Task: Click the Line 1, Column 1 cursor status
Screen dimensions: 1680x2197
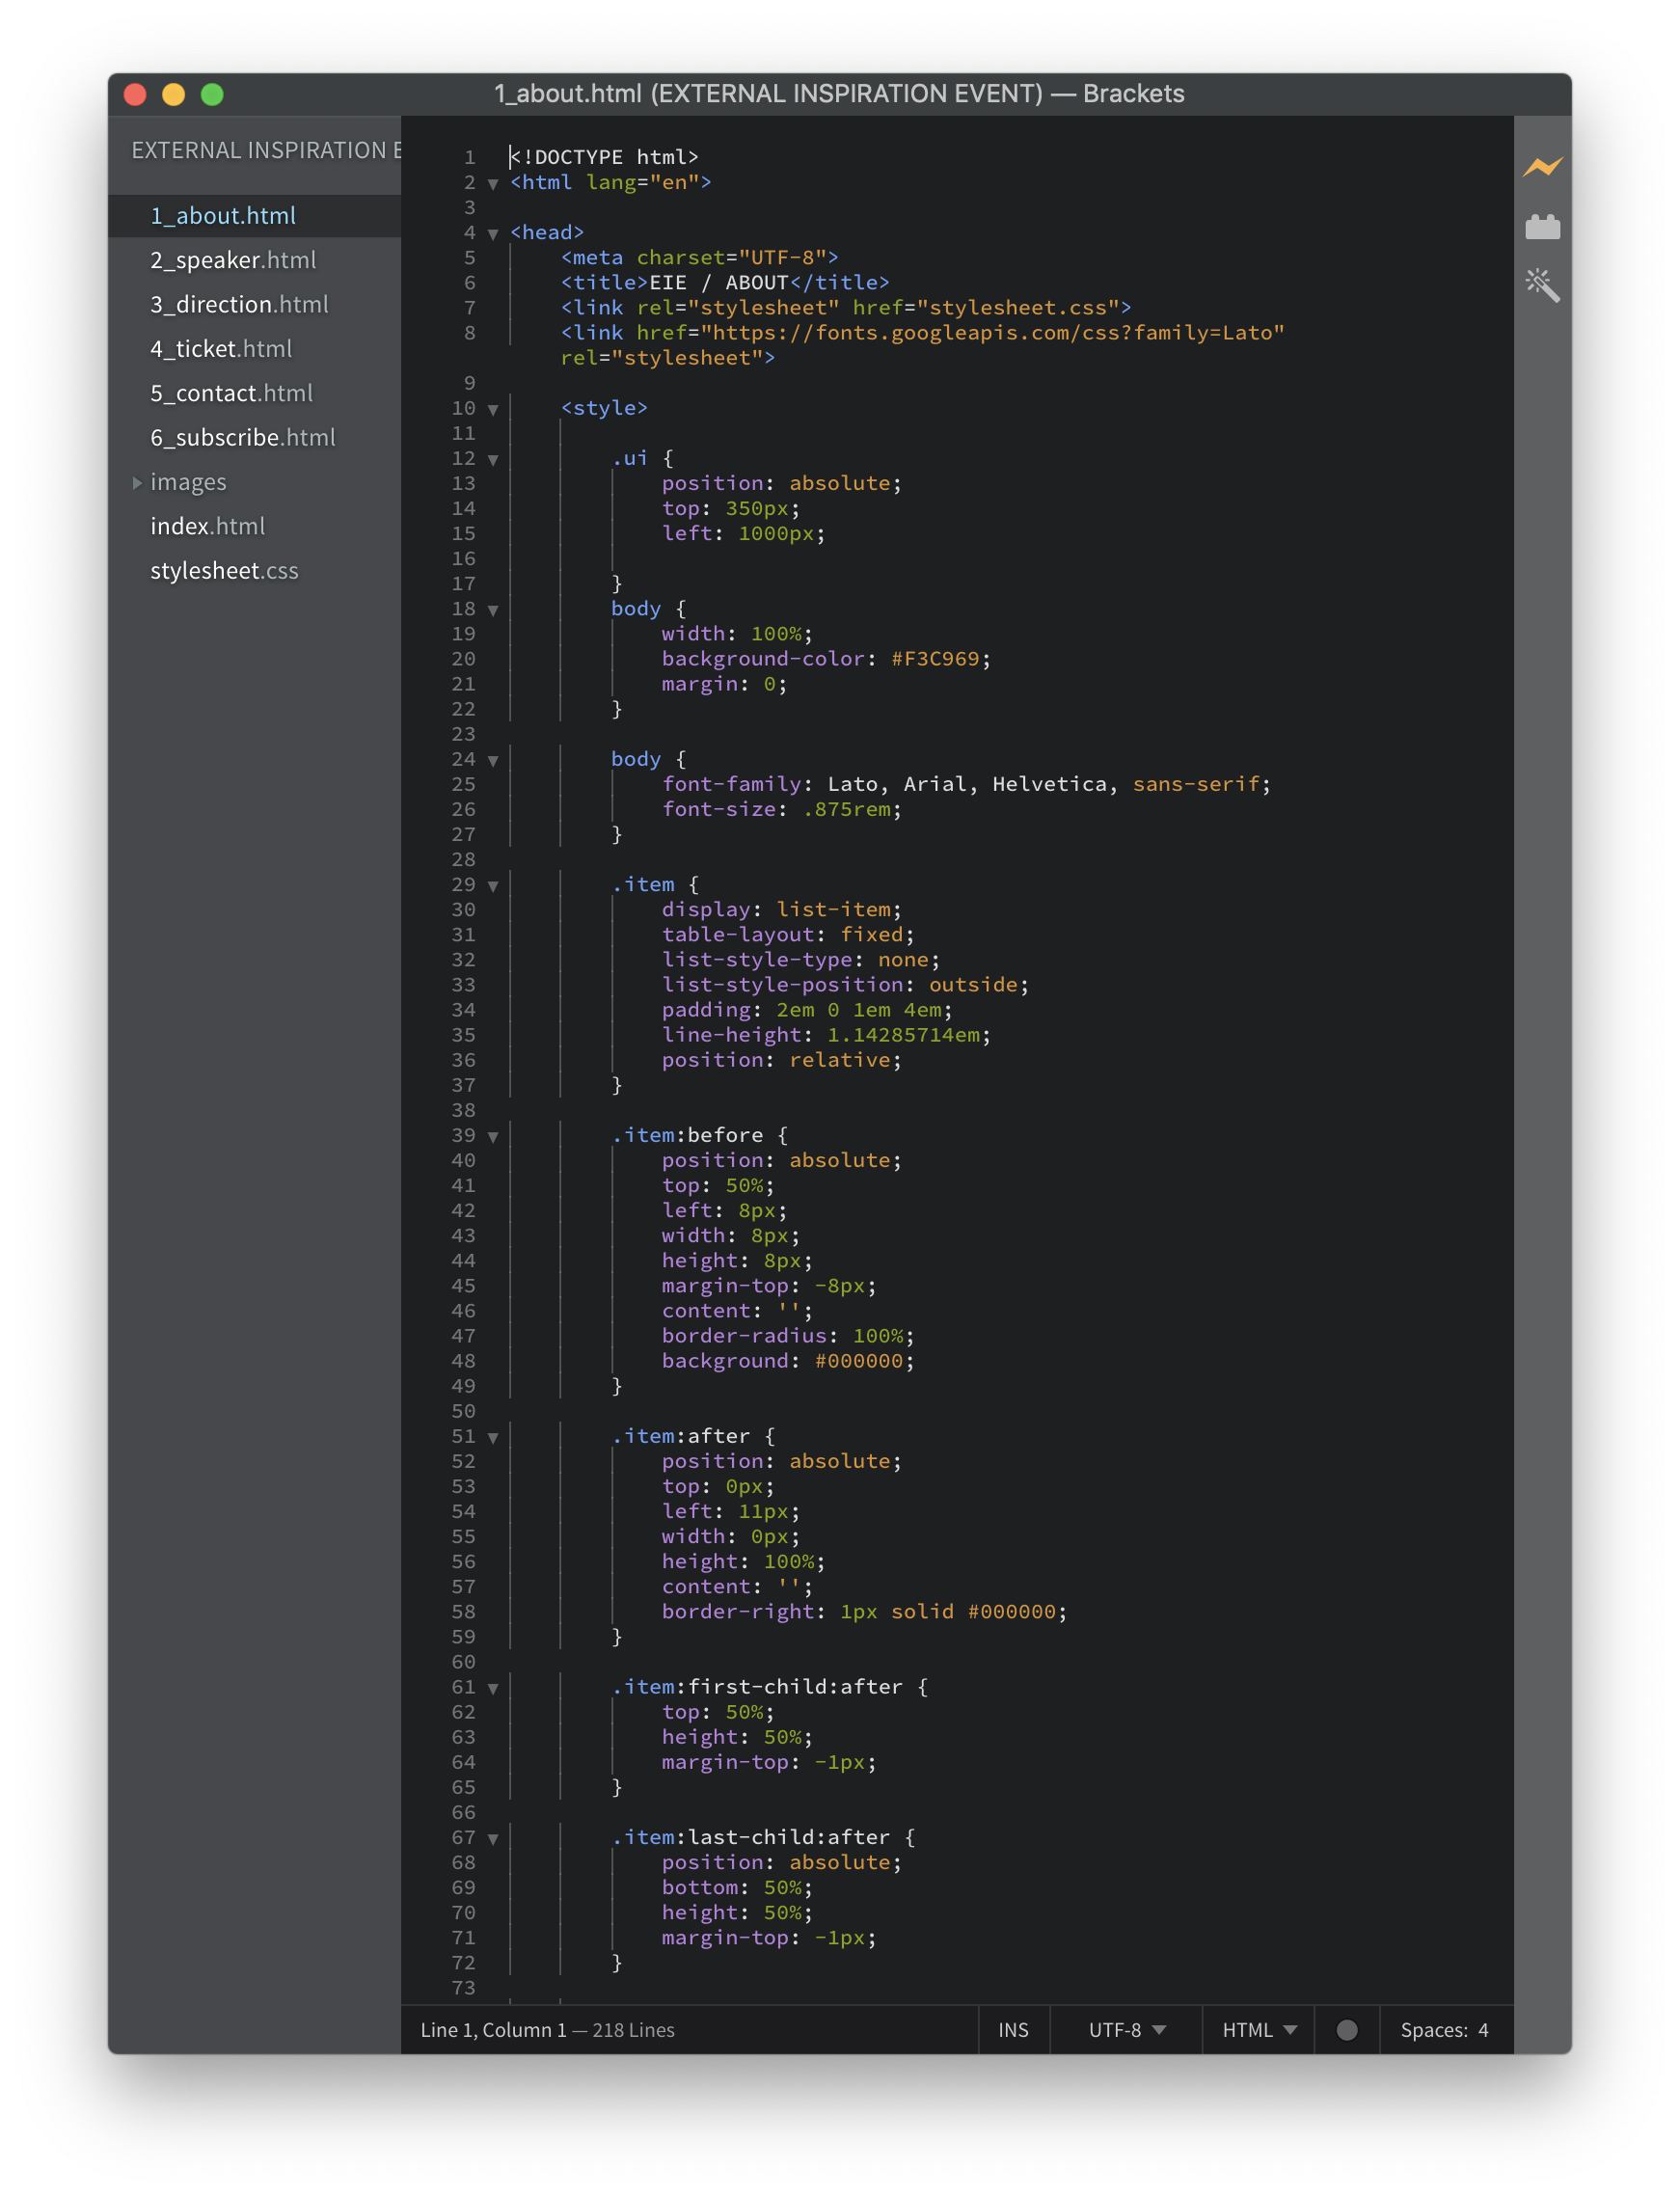Action: pyautogui.click(x=493, y=2029)
